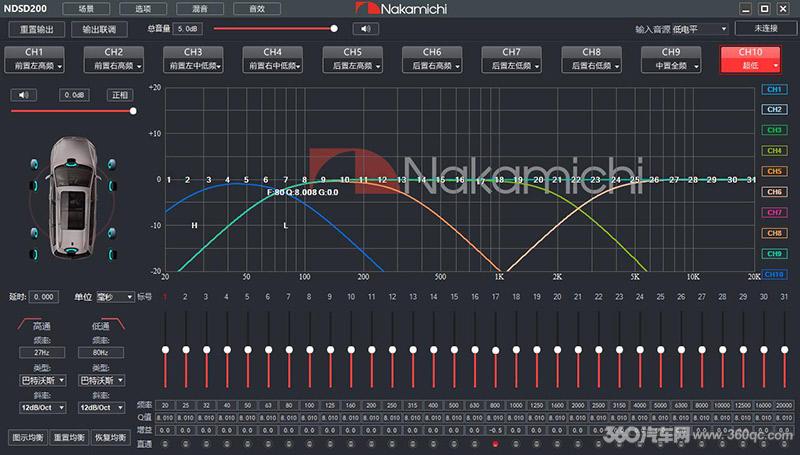Viewport: 800px width, 455px height.
Task: Open low-pass 巴特沃斯 filter type dropdown
Action: click(101, 381)
